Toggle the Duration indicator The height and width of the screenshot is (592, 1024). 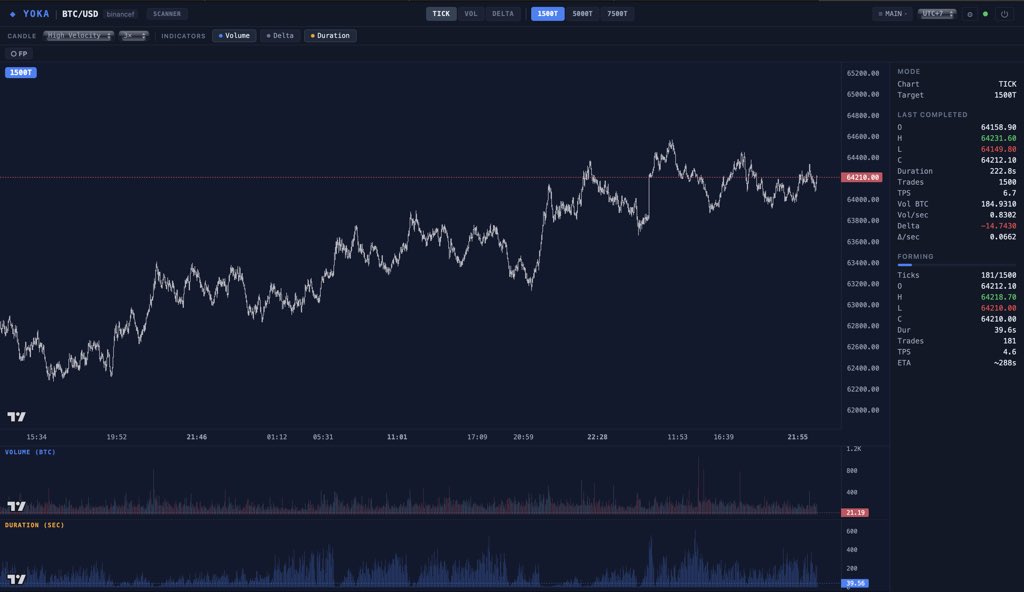tap(330, 36)
